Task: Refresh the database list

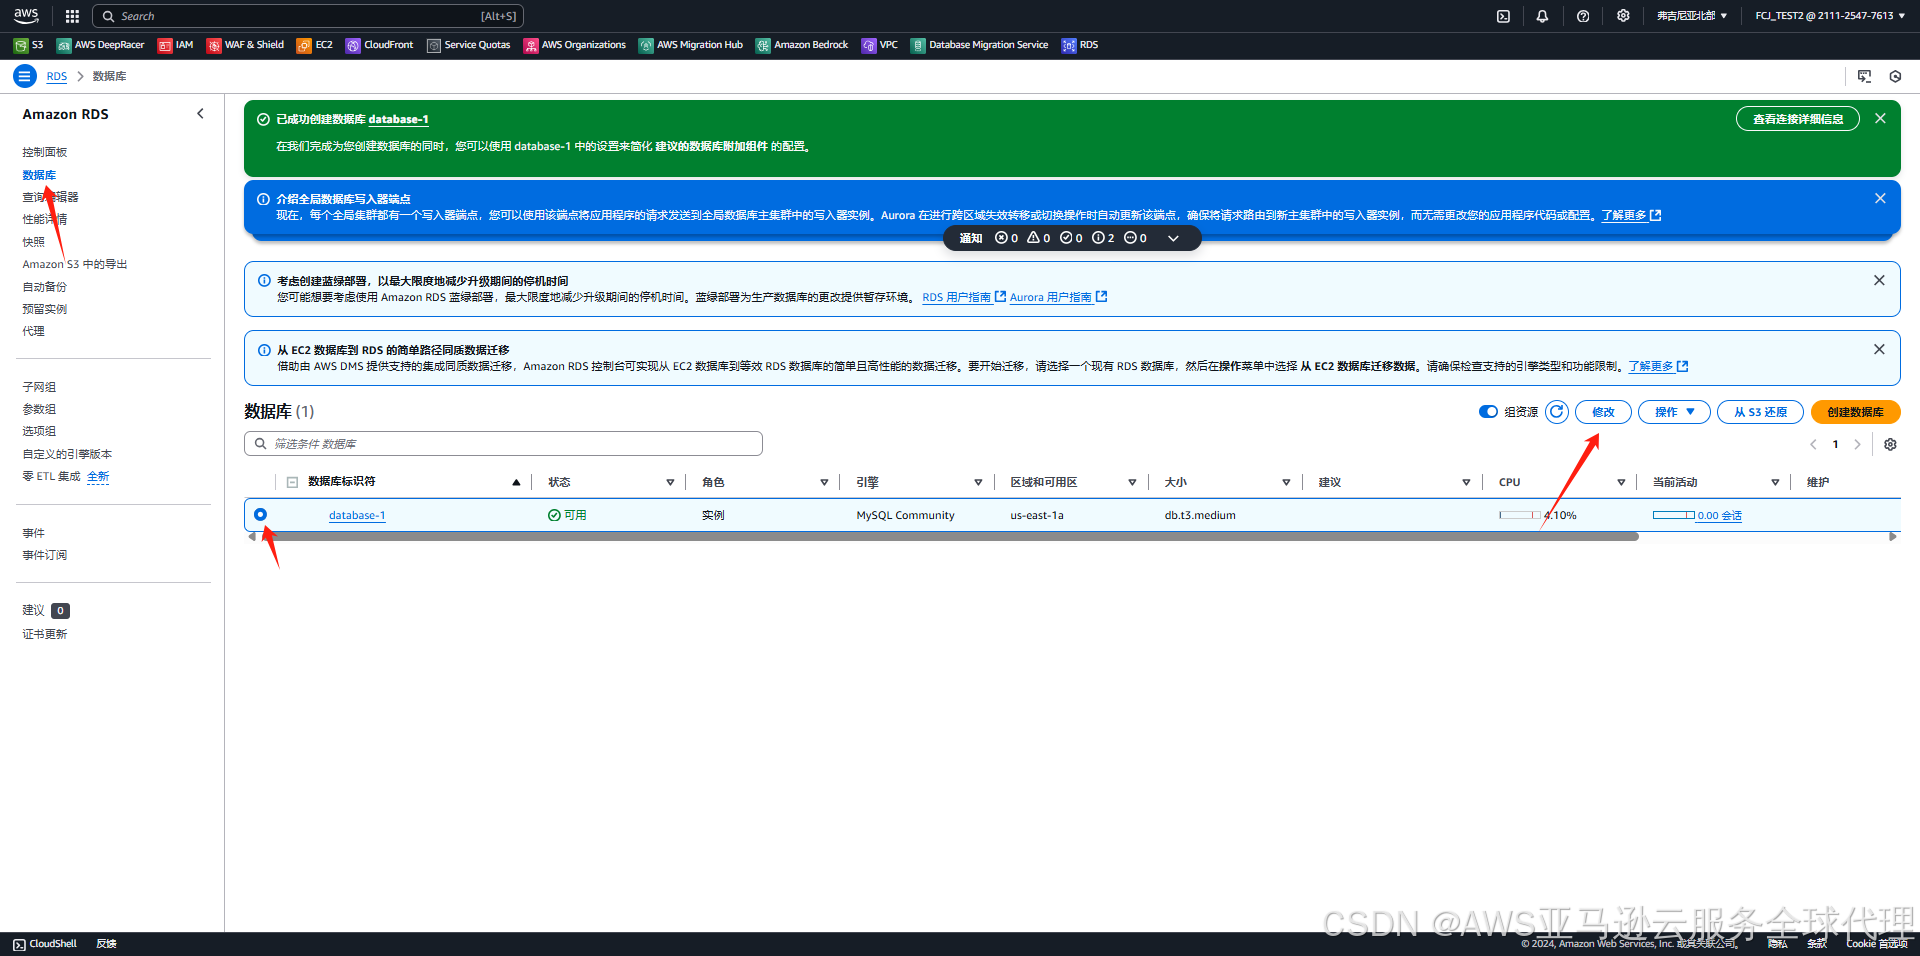Action: [1557, 412]
